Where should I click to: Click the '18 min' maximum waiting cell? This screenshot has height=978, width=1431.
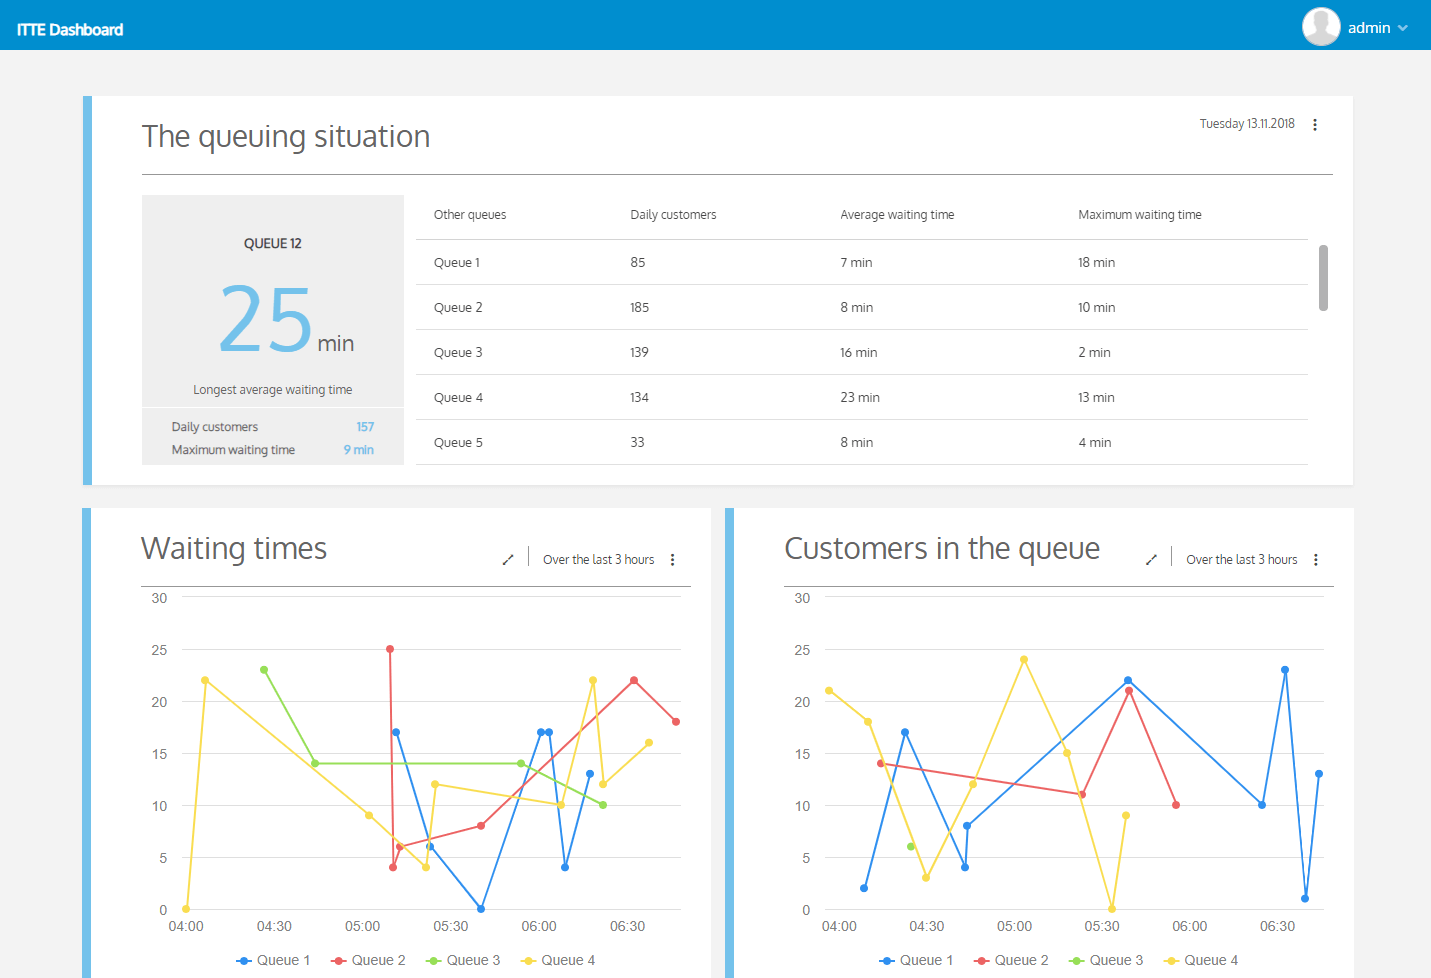(1096, 262)
